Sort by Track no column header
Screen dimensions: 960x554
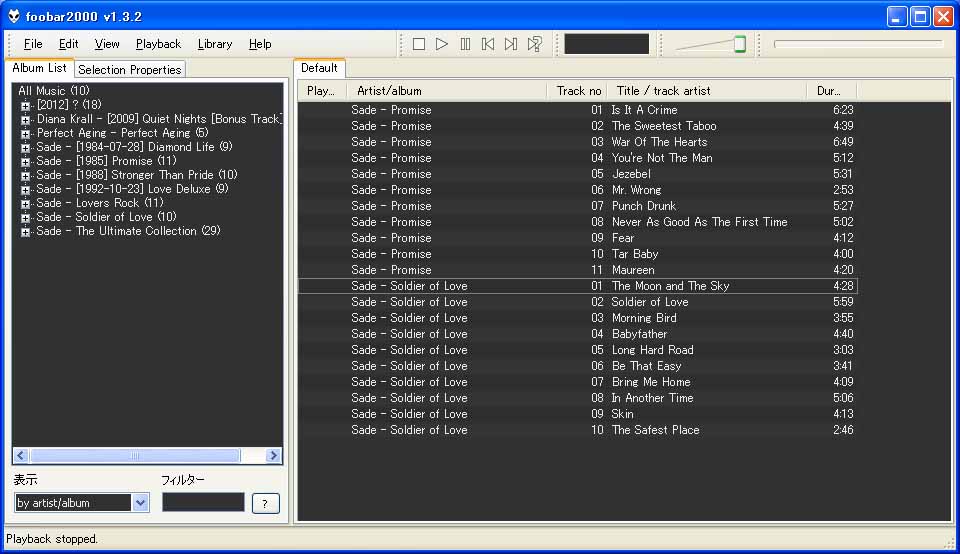[577, 91]
